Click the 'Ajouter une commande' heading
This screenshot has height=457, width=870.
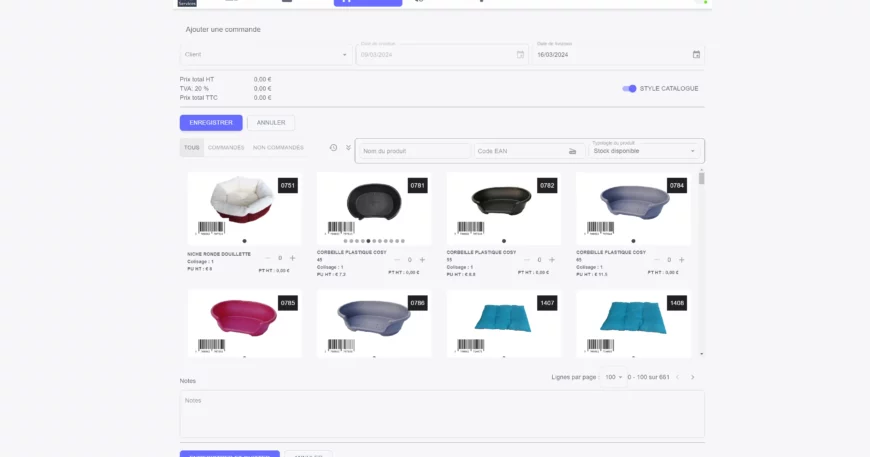(223, 29)
